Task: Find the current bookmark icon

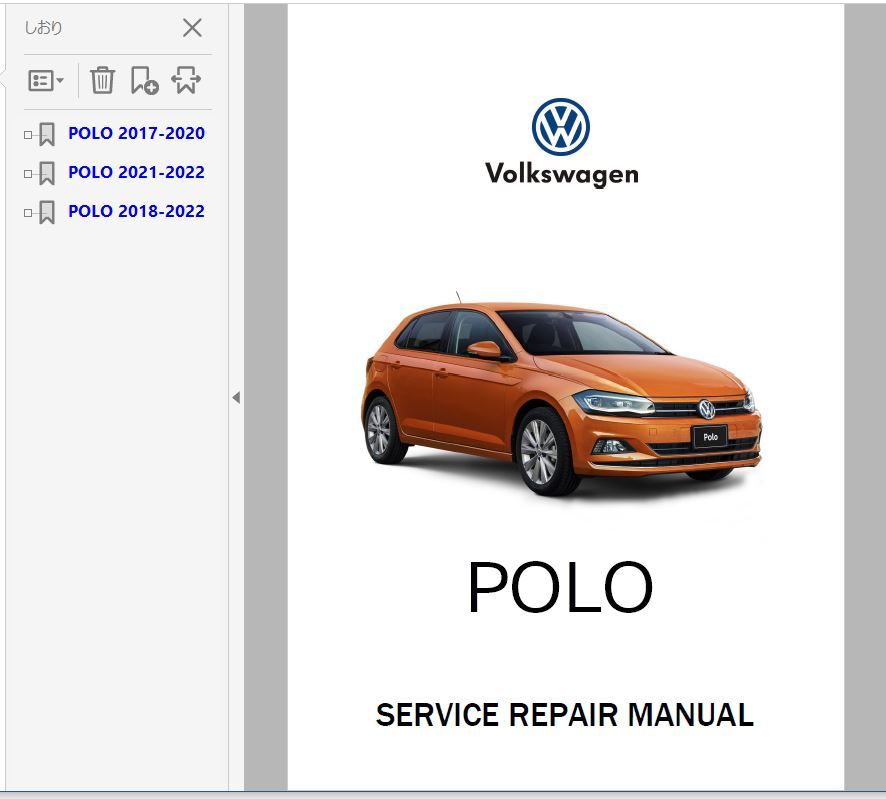Action: click(186, 80)
